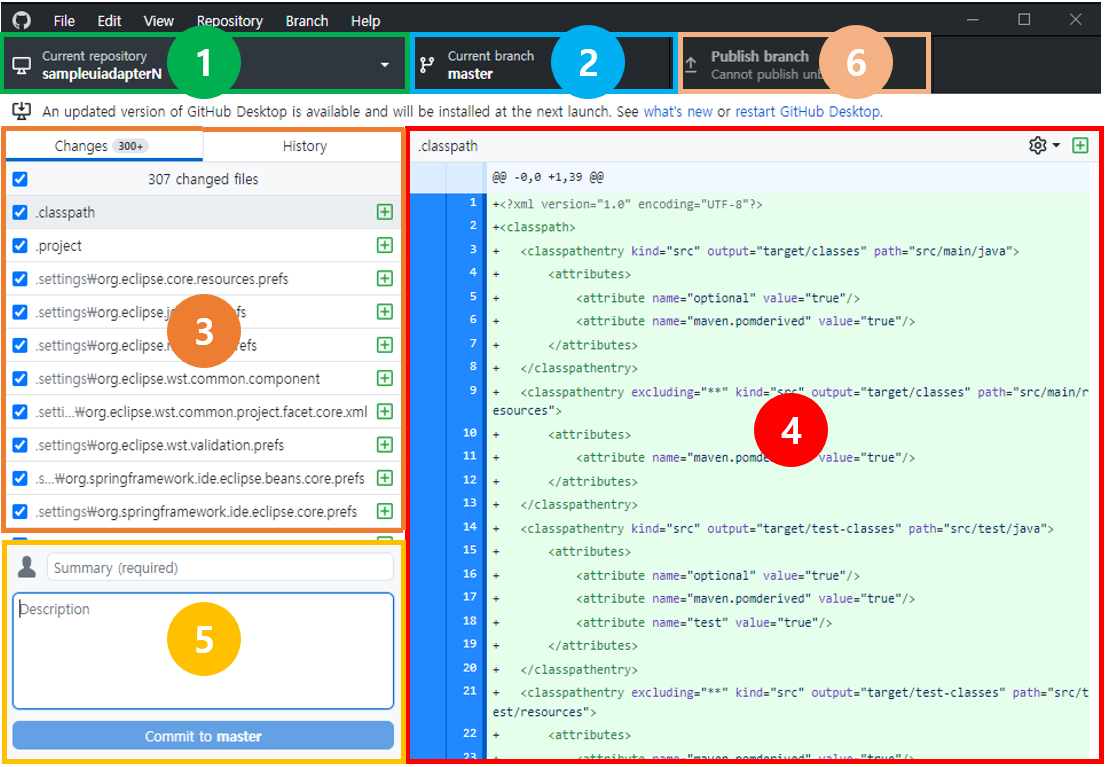Click added icon for ide.eclipse.beans.core.prefs
Screen dimensions: 1106x767
click(384, 478)
